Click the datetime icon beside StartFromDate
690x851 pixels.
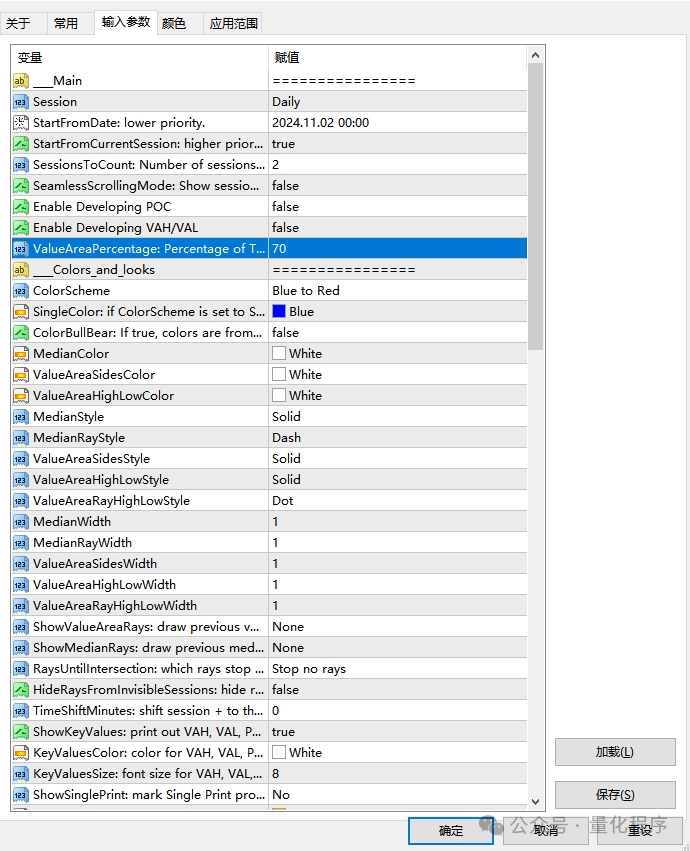21,123
